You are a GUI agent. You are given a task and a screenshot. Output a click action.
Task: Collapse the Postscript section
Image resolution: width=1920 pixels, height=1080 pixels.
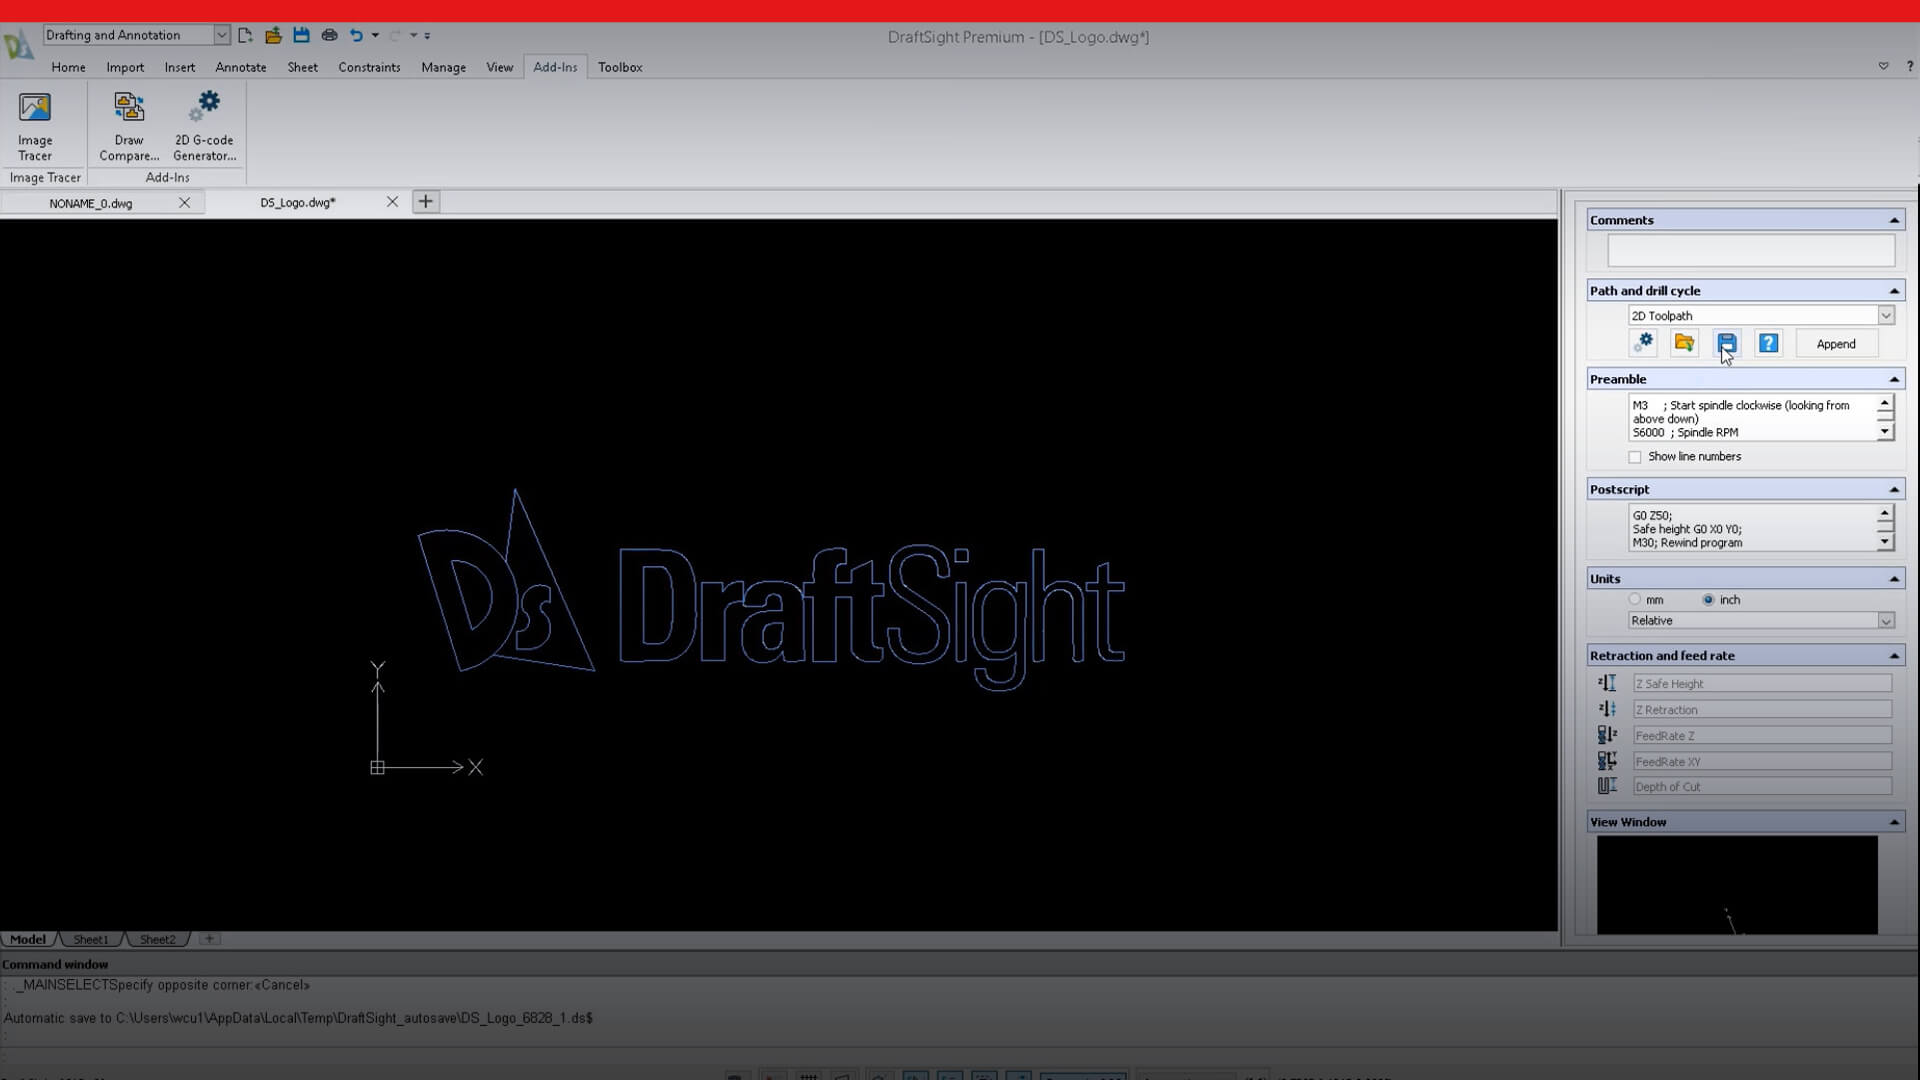pyautogui.click(x=1894, y=489)
